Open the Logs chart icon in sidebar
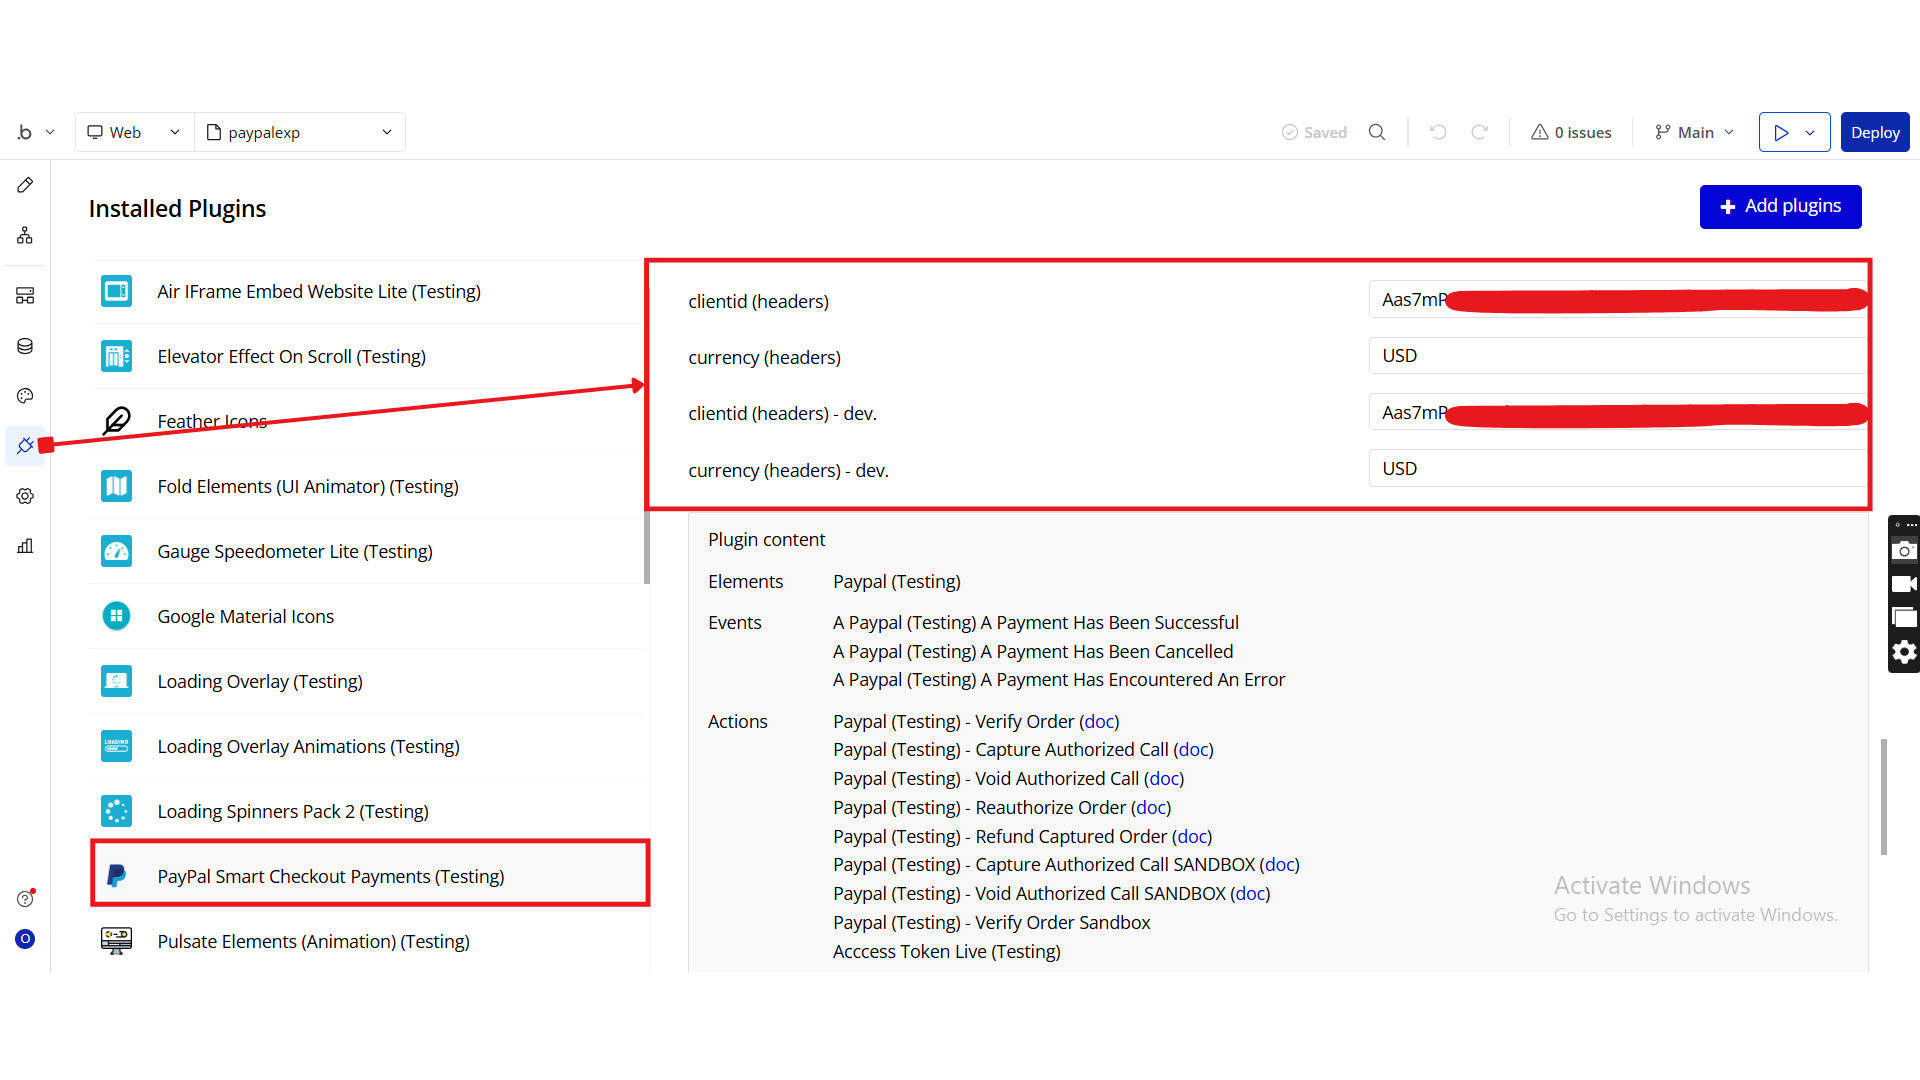Image resolution: width=1920 pixels, height=1080 pixels. (x=25, y=546)
